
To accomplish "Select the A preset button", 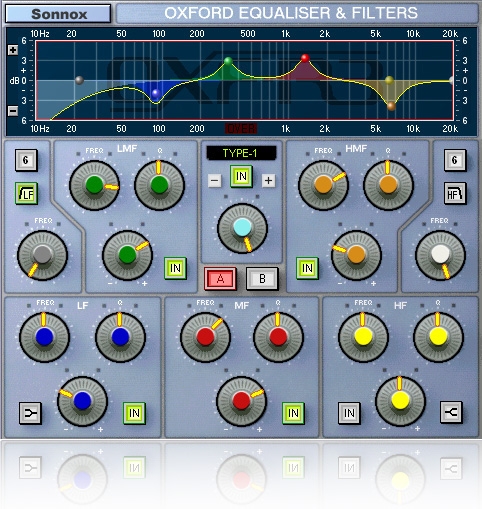I will pos(220,279).
